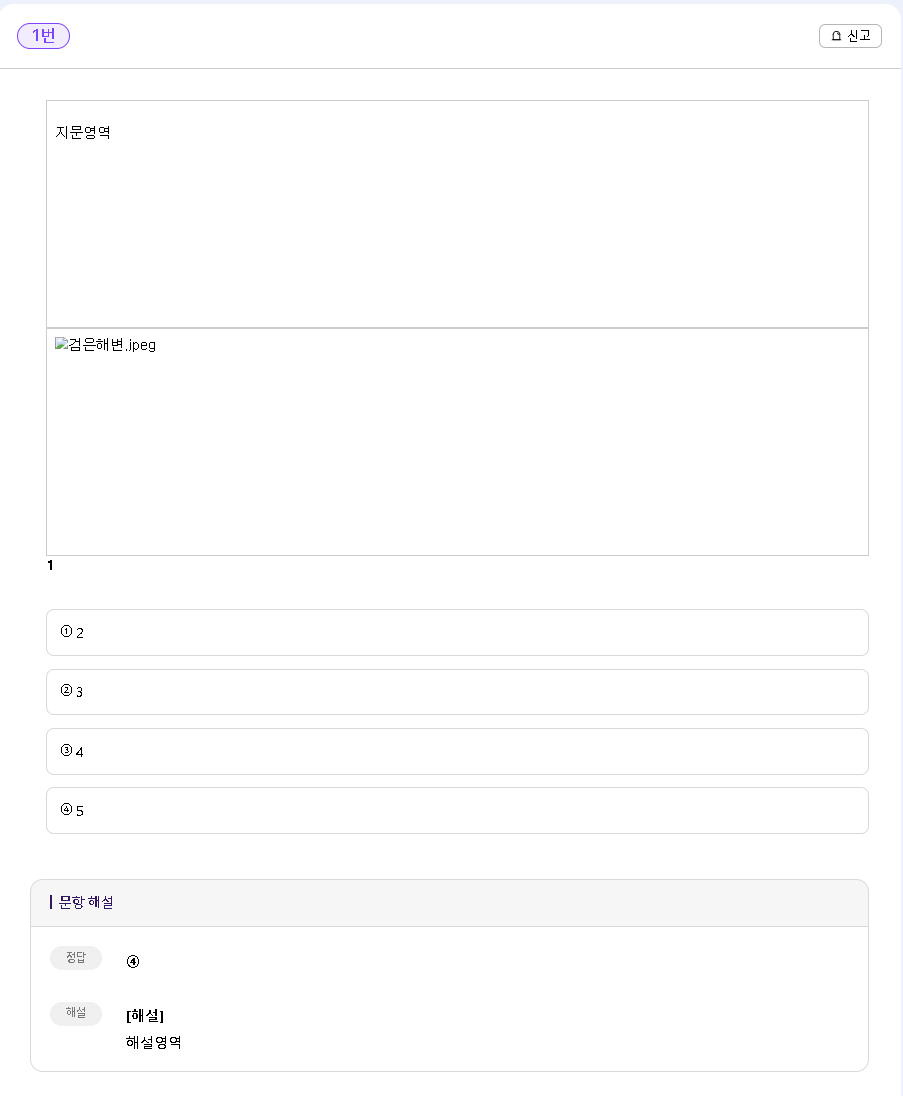The height and width of the screenshot is (1096, 903).
Task: Click the question text '1' below image
Action: pyautogui.click(x=50, y=565)
